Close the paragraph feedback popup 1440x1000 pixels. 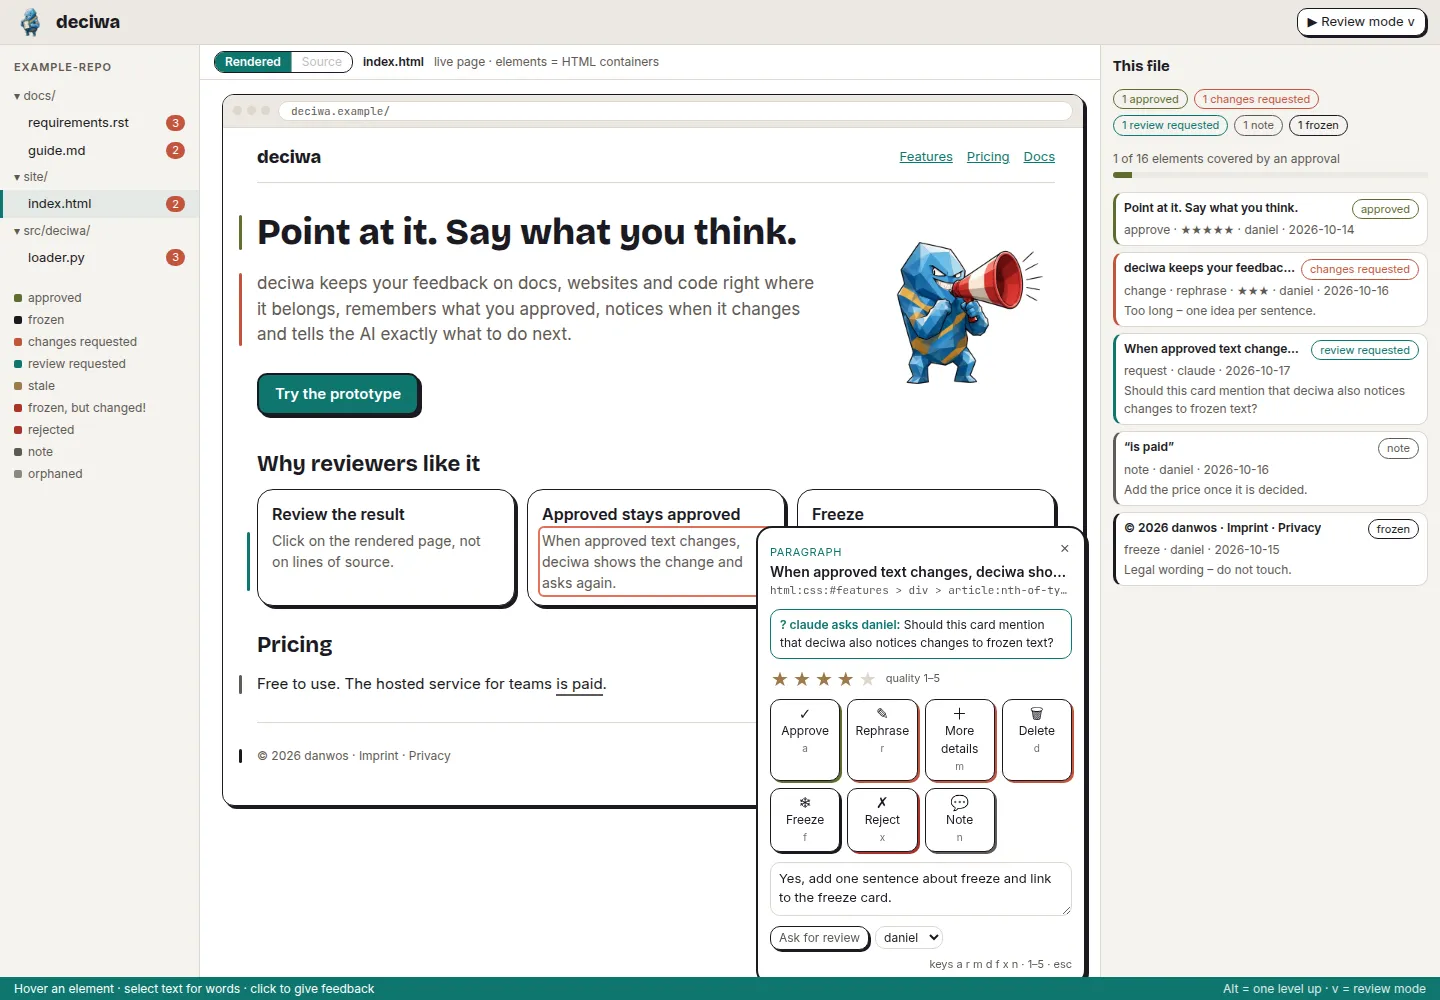pos(1065,548)
